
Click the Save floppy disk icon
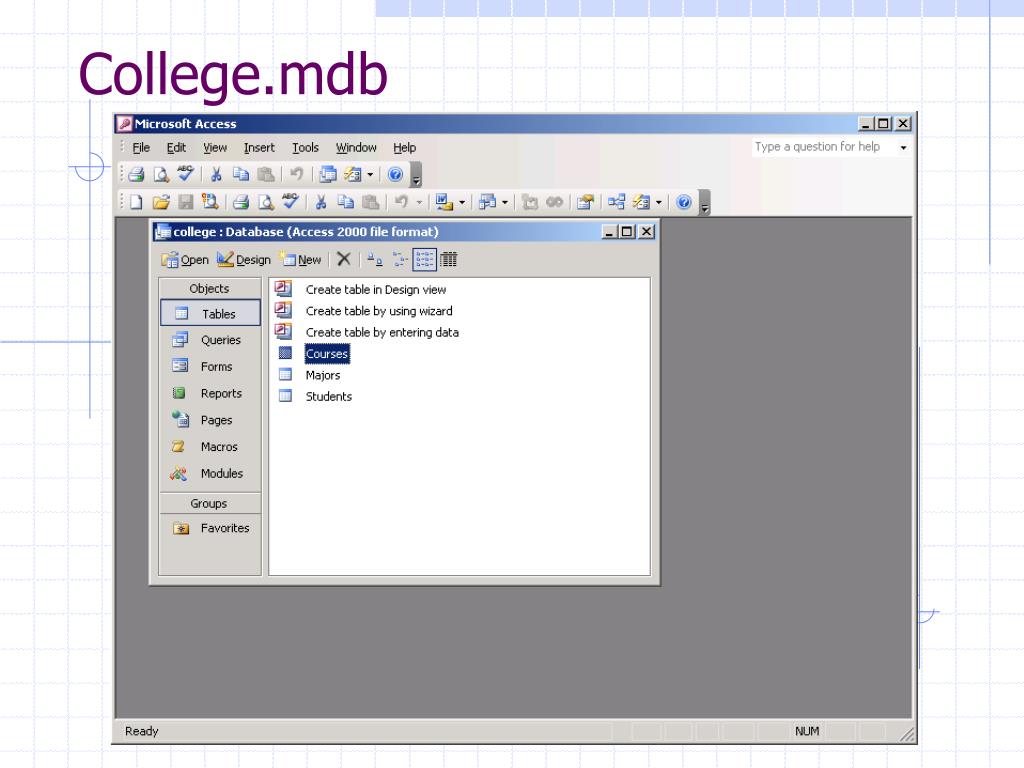point(186,202)
